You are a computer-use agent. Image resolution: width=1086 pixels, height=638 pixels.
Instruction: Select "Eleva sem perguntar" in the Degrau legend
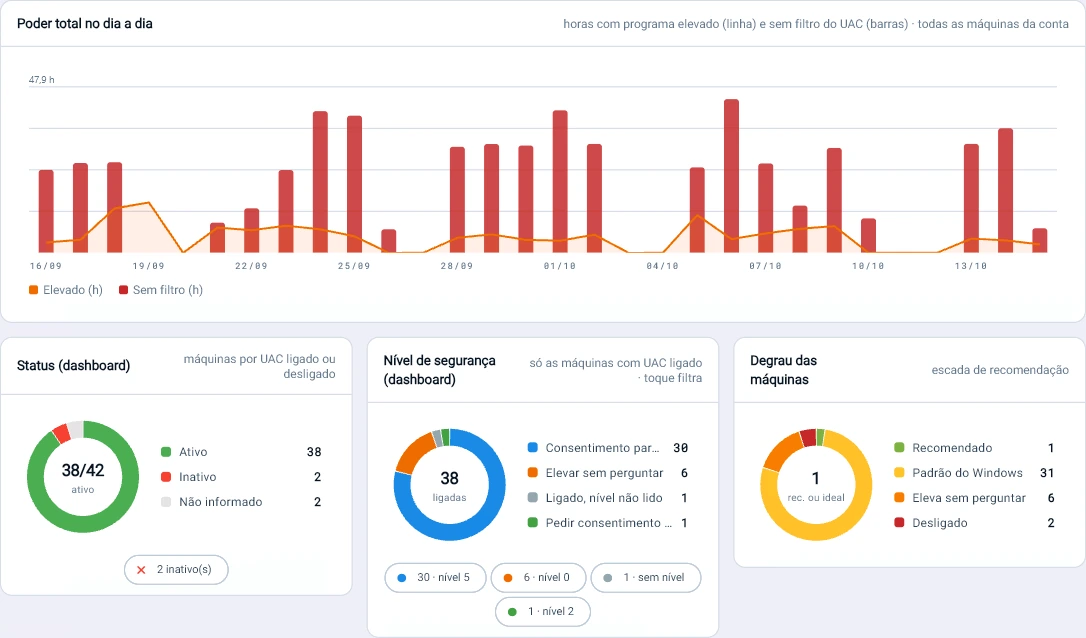click(x=974, y=497)
